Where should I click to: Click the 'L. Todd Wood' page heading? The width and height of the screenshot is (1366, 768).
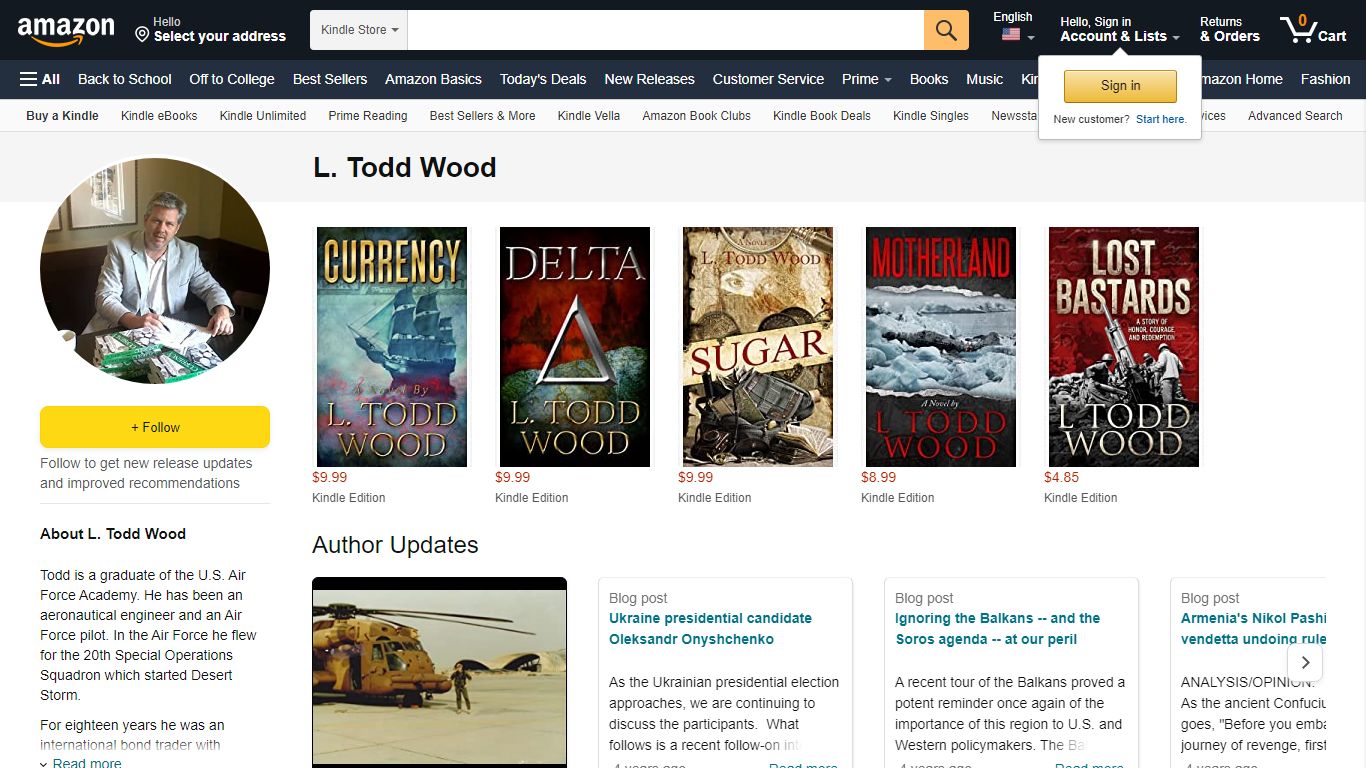(405, 167)
